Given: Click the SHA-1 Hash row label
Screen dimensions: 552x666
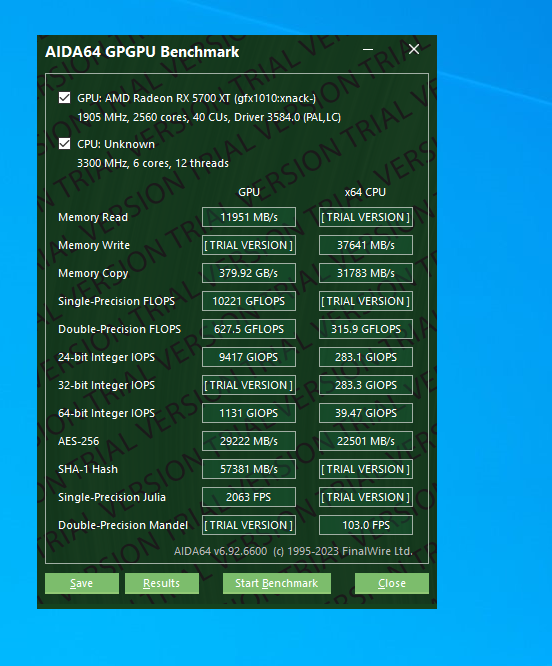Looking at the screenshot, I should click(88, 469).
